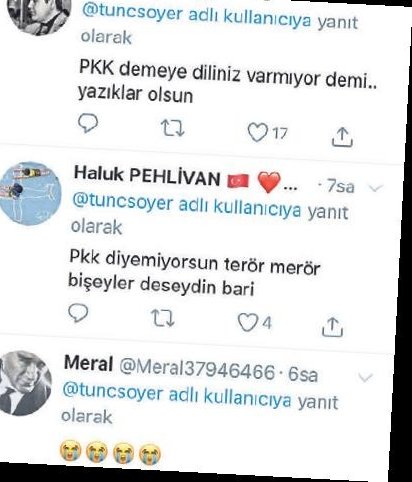
Task: Open the options chevron on Meral's tweet
Action: 365,378
